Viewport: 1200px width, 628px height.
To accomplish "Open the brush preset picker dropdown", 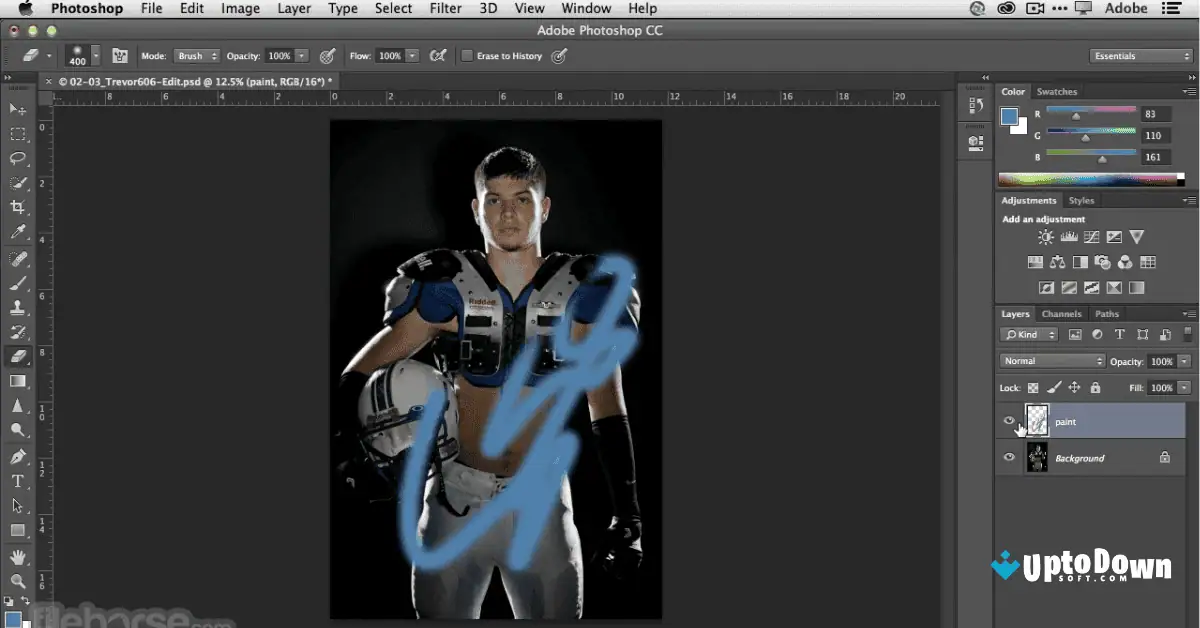I will tap(95, 56).
